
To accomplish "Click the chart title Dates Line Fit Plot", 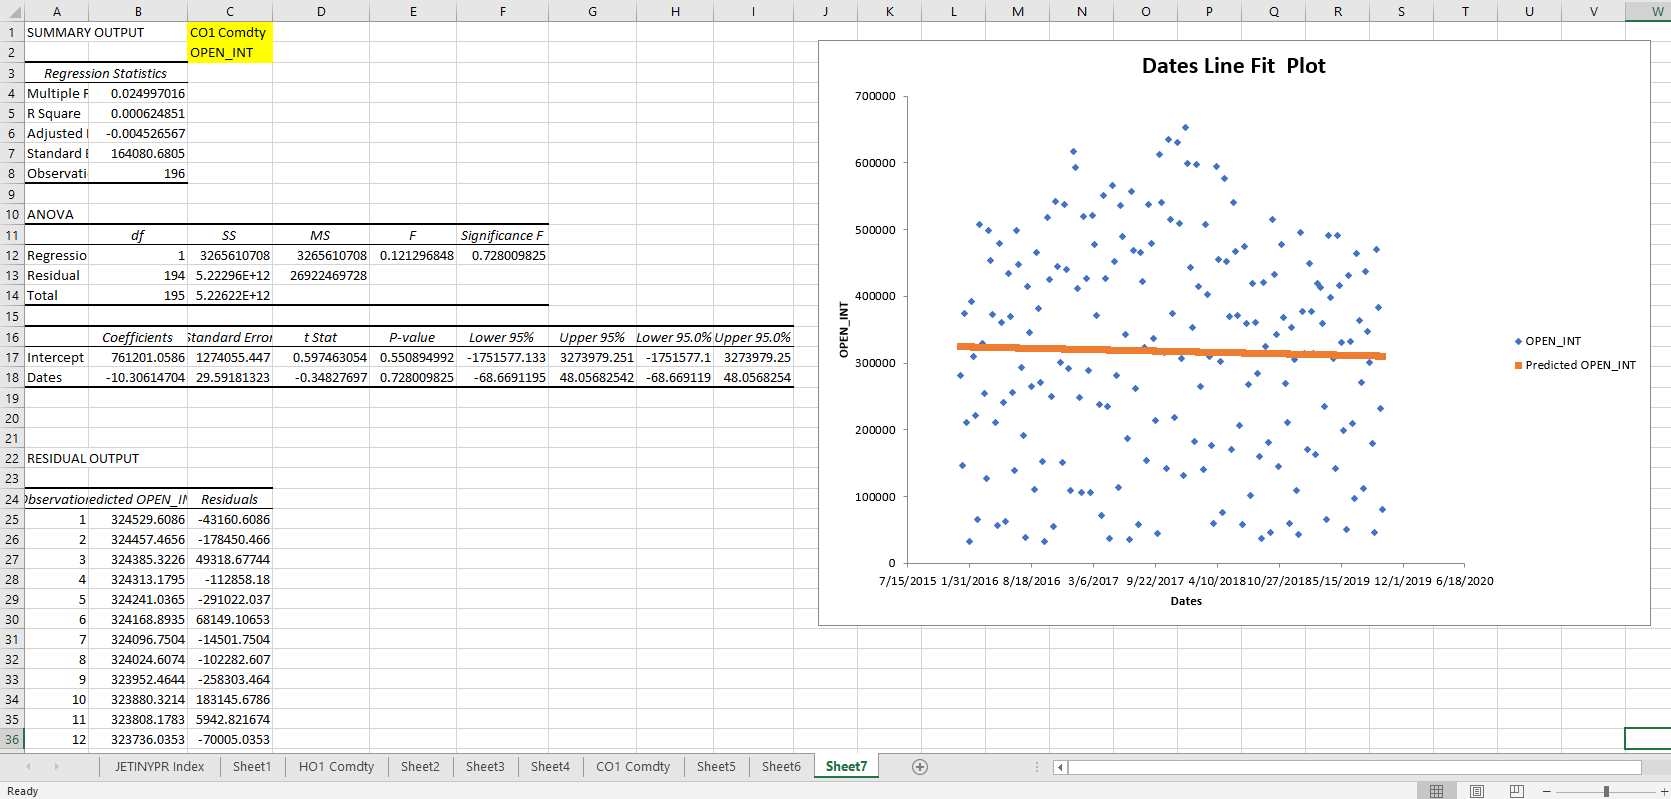I will coord(1233,66).
